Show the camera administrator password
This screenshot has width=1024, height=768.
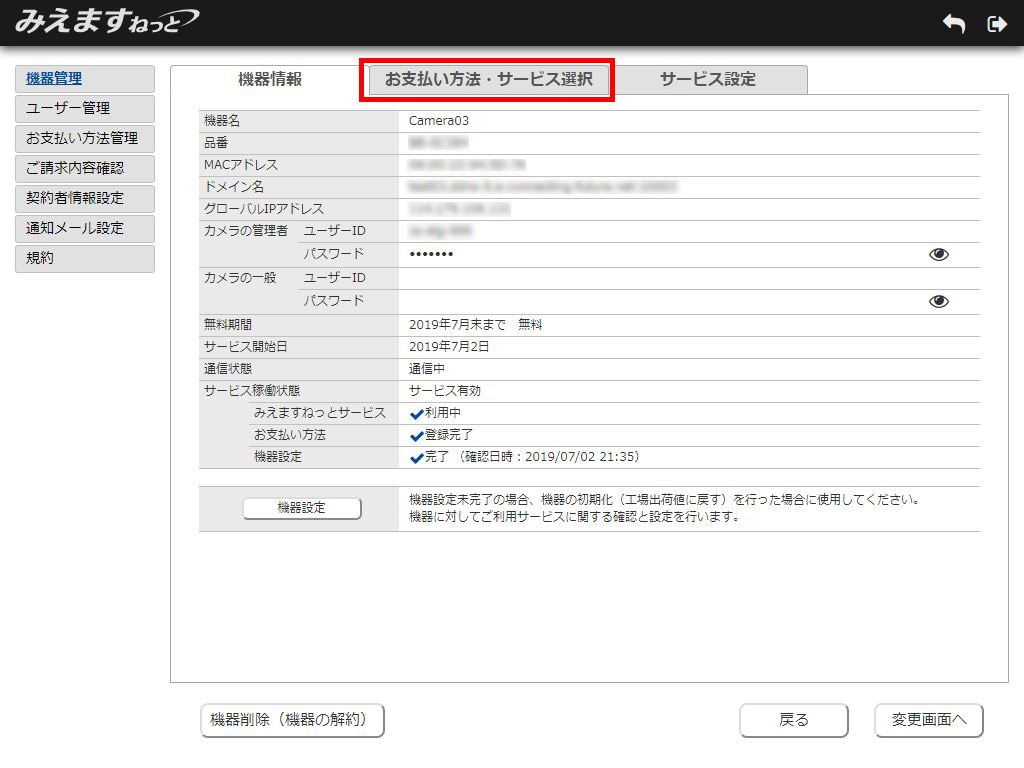pos(938,255)
